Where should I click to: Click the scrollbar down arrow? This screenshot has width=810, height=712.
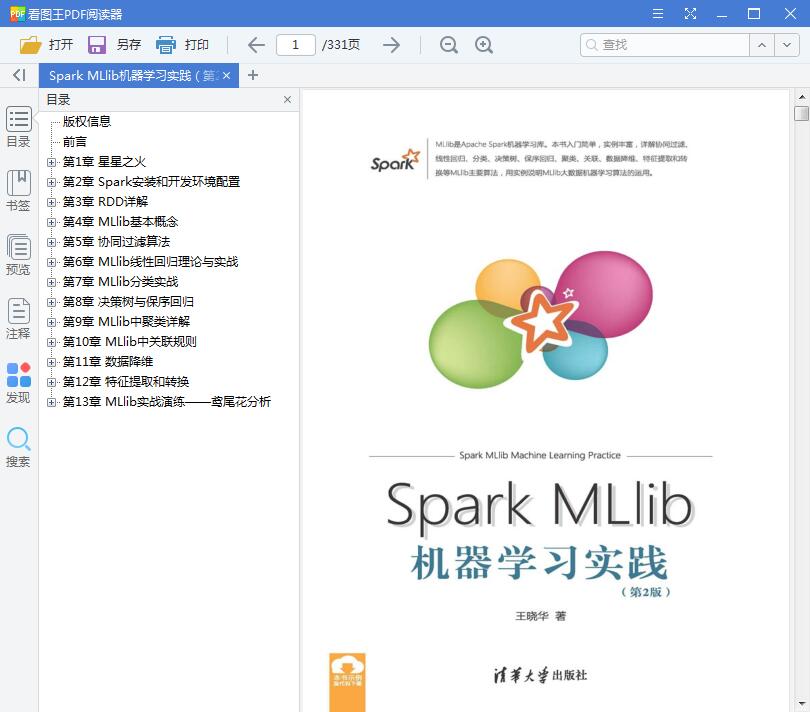pyautogui.click(x=801, y=704)
